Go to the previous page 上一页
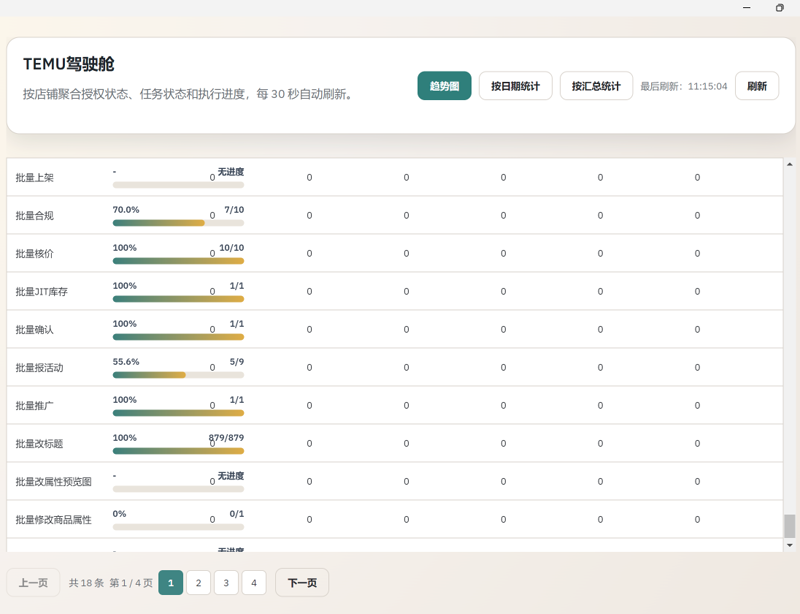The height and width of the screenshot is (614, 800). [x=33, y=582]
